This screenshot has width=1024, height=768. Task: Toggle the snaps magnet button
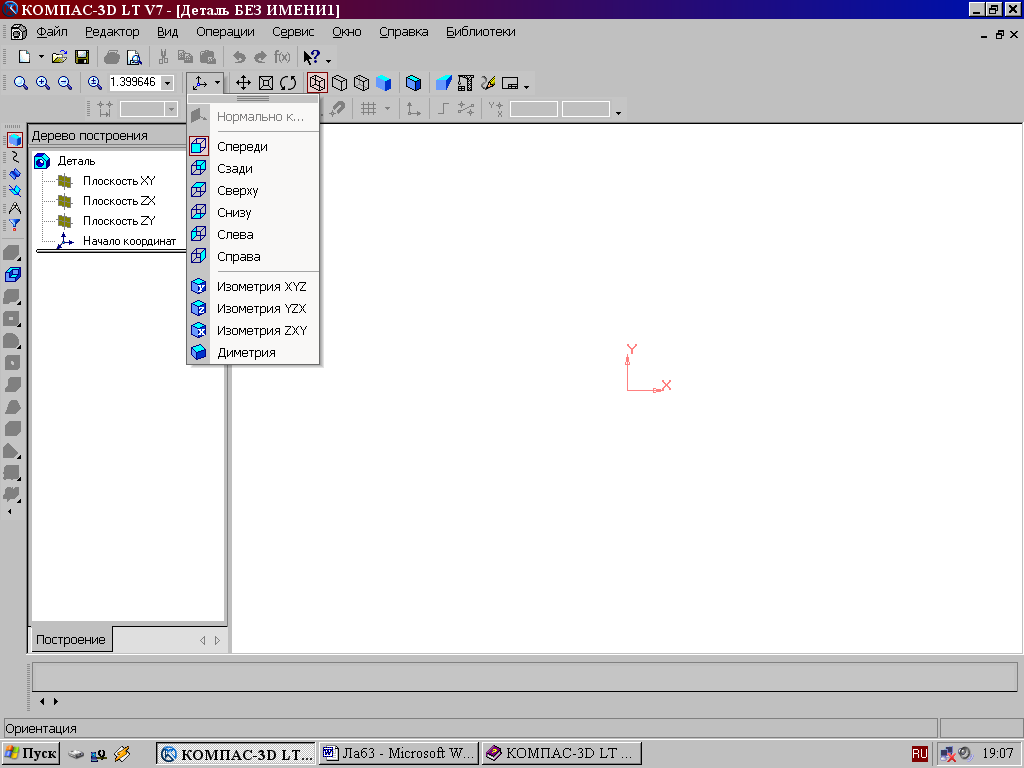pos(338,109)
